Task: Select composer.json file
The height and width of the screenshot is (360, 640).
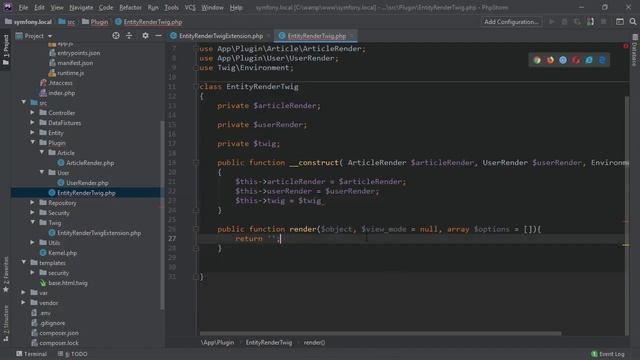Action: click(59, 333)
